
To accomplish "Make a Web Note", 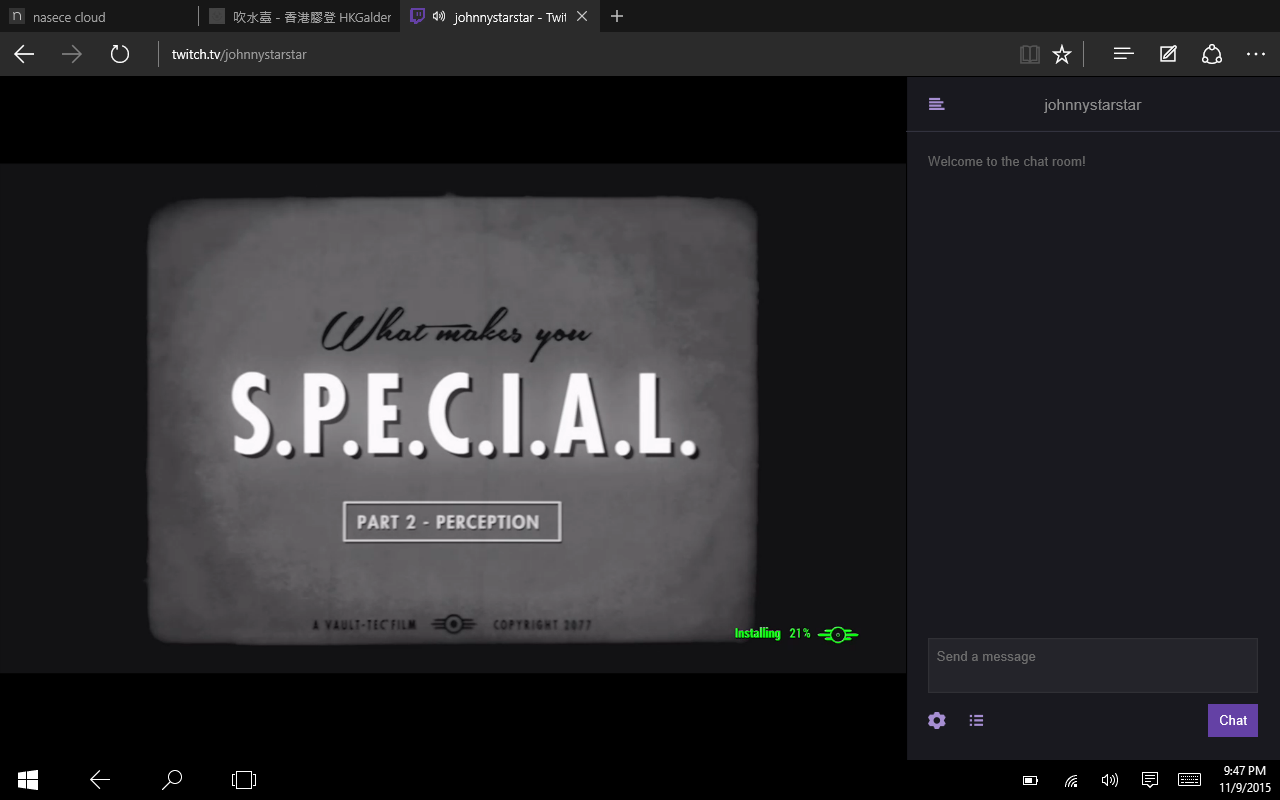I will pos(1168,54).
